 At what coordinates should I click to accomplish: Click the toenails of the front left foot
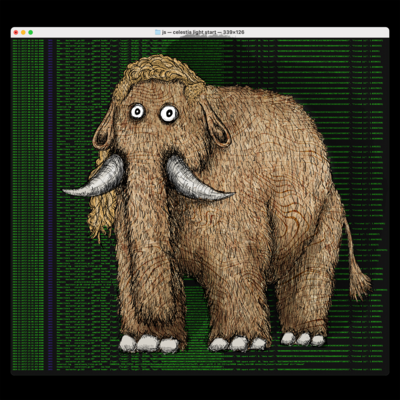(x=150, y=343)
